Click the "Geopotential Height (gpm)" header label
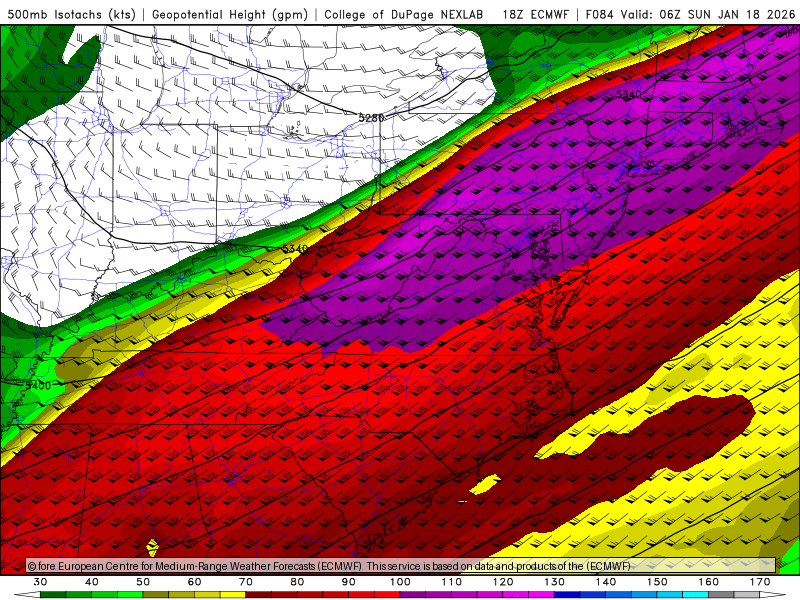Viewport: 800px width, 600px height. (x=230, y=14)
